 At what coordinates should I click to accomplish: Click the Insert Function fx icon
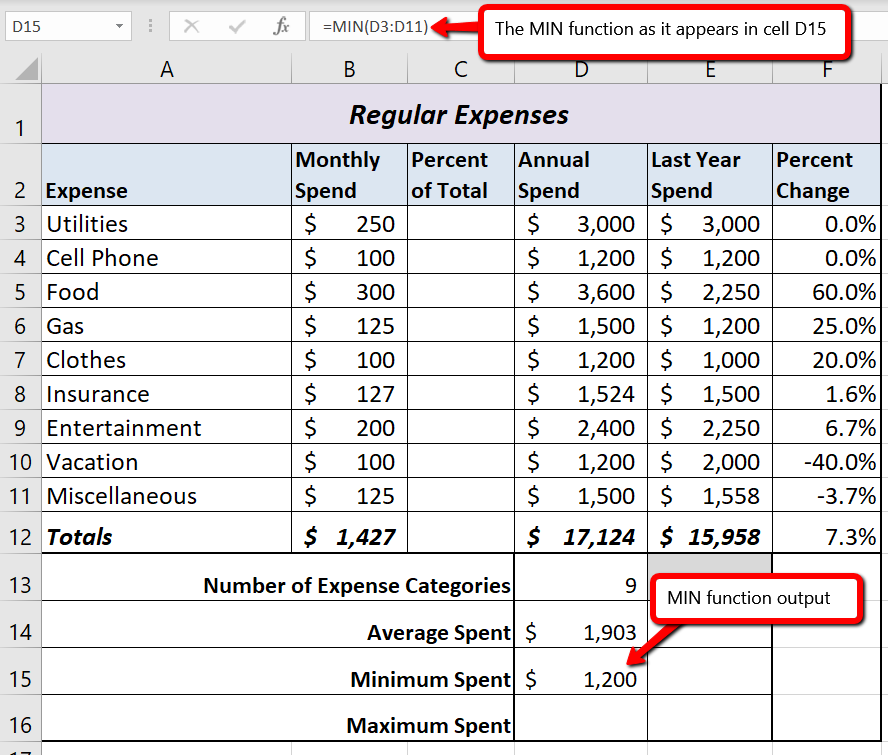coord(281,27)
